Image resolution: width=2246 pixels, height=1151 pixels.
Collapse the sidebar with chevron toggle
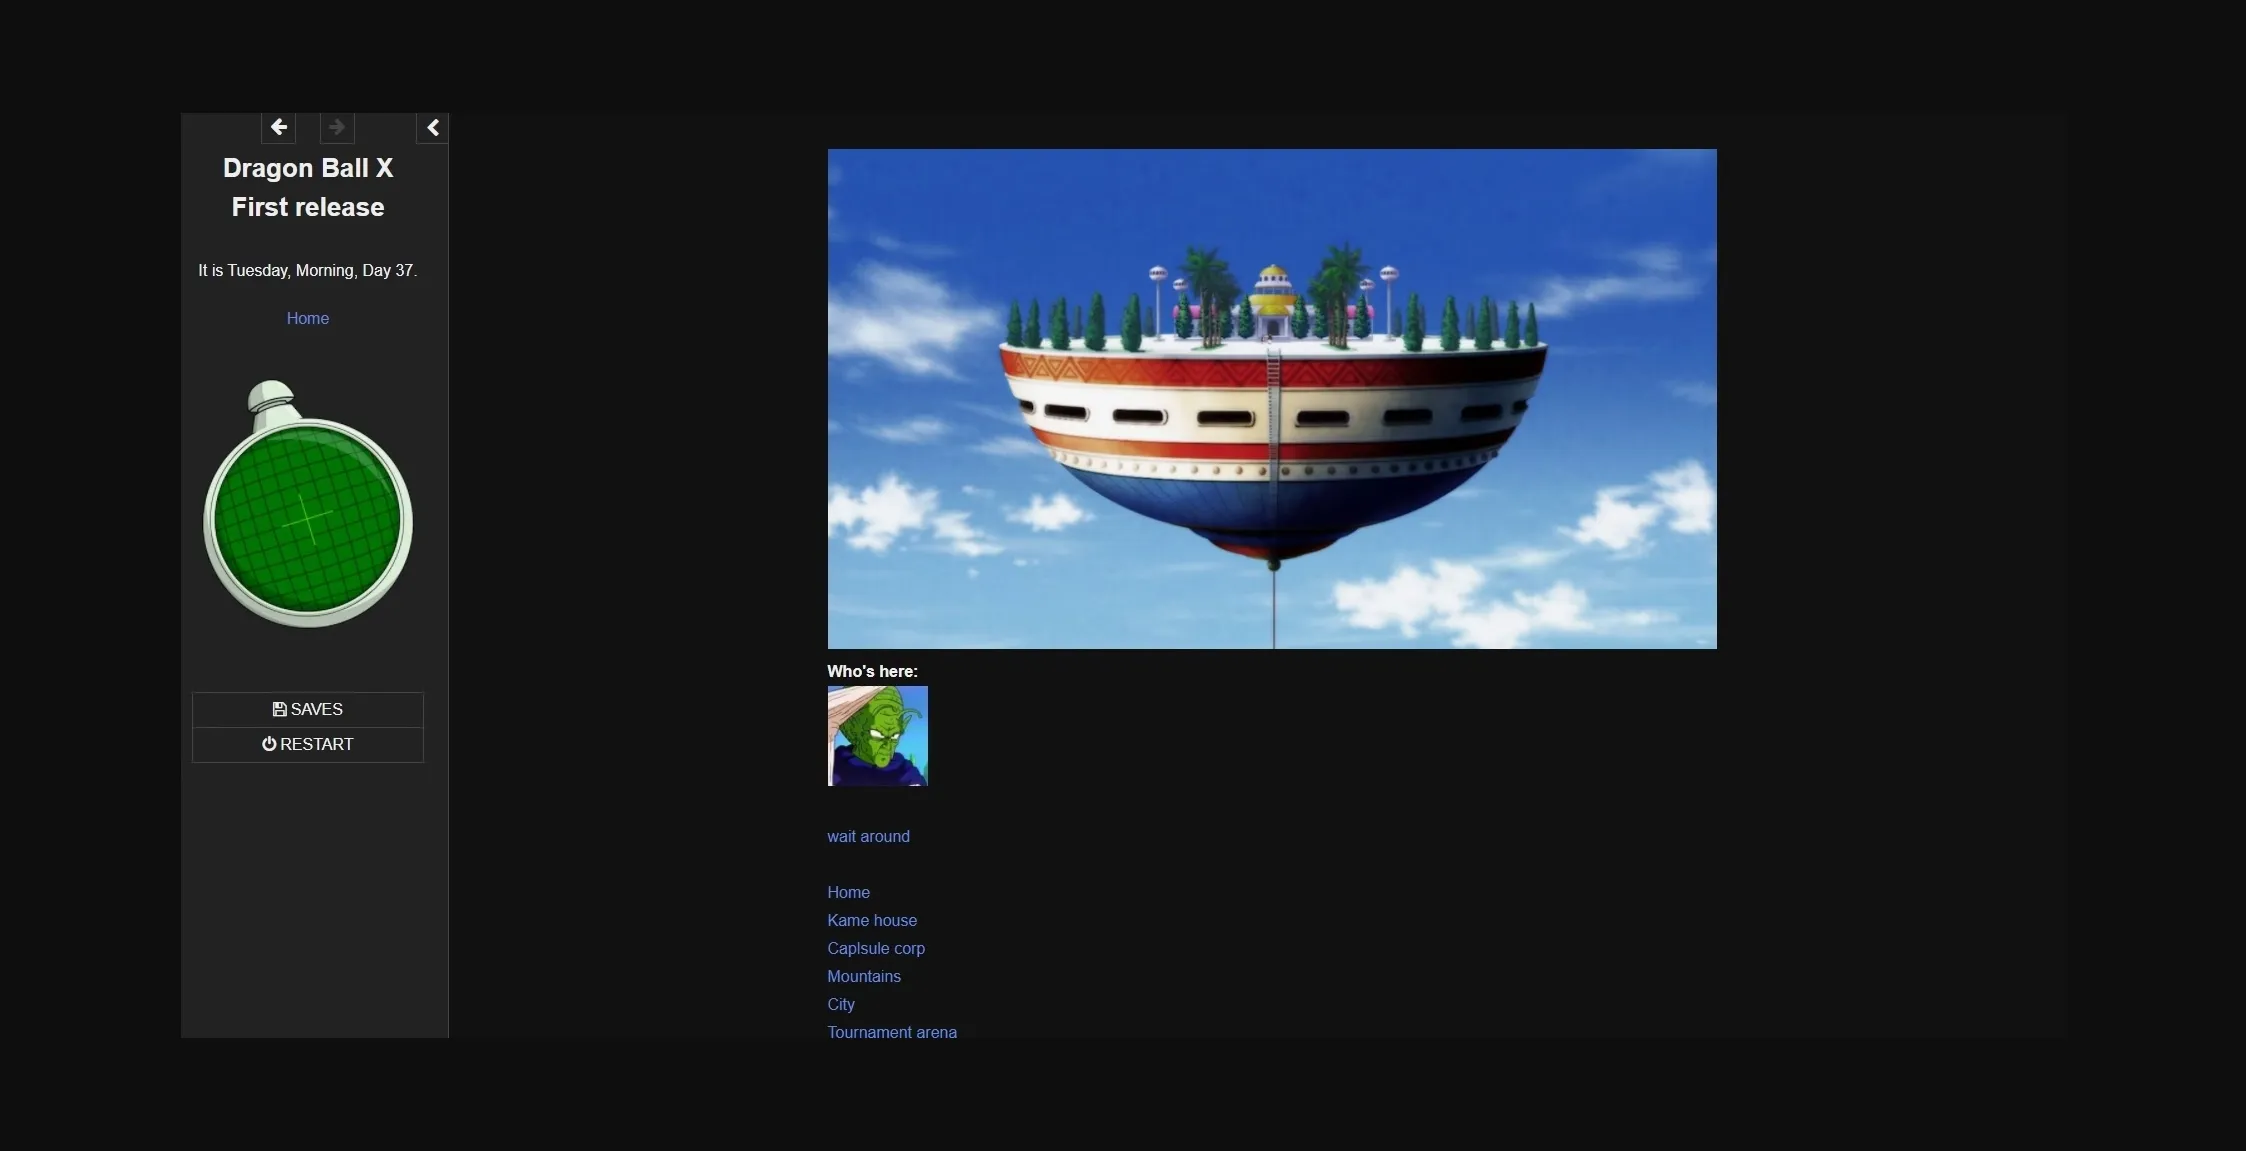tap(432, 127)
